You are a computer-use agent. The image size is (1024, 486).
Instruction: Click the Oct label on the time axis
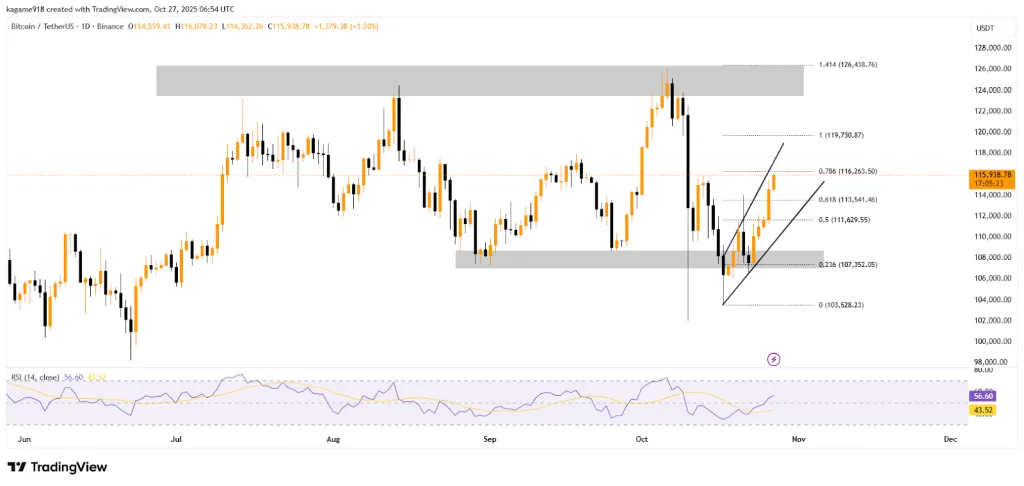click(x=641, y=438)
